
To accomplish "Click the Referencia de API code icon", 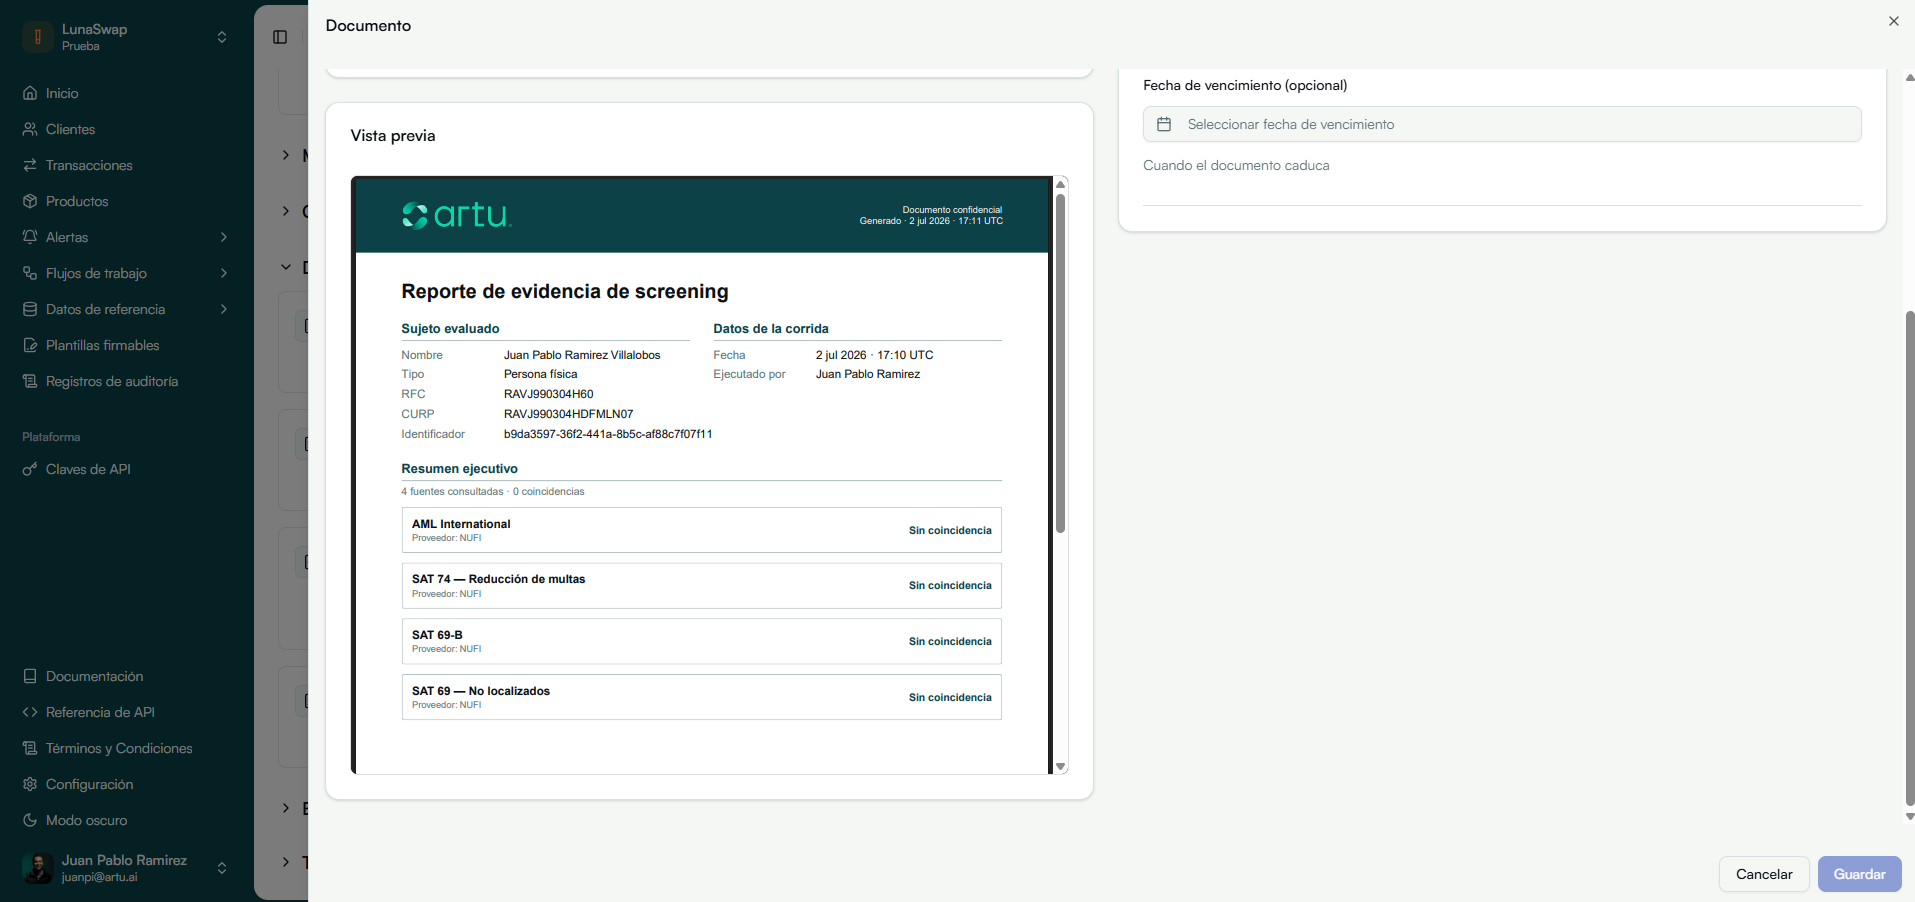I will 30,712.
